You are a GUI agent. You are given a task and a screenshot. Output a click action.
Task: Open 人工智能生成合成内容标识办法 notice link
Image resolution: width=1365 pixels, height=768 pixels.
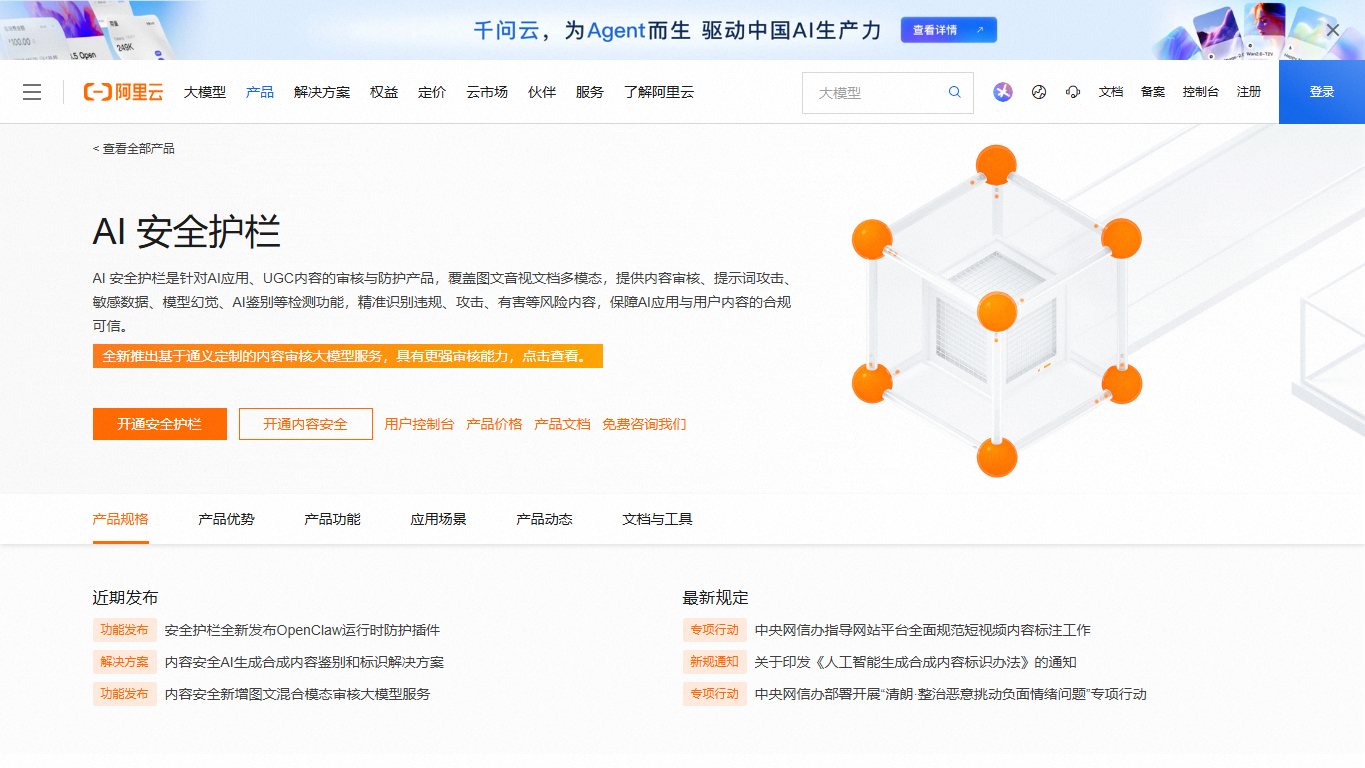pyautogui.click(x=916, y=662)
